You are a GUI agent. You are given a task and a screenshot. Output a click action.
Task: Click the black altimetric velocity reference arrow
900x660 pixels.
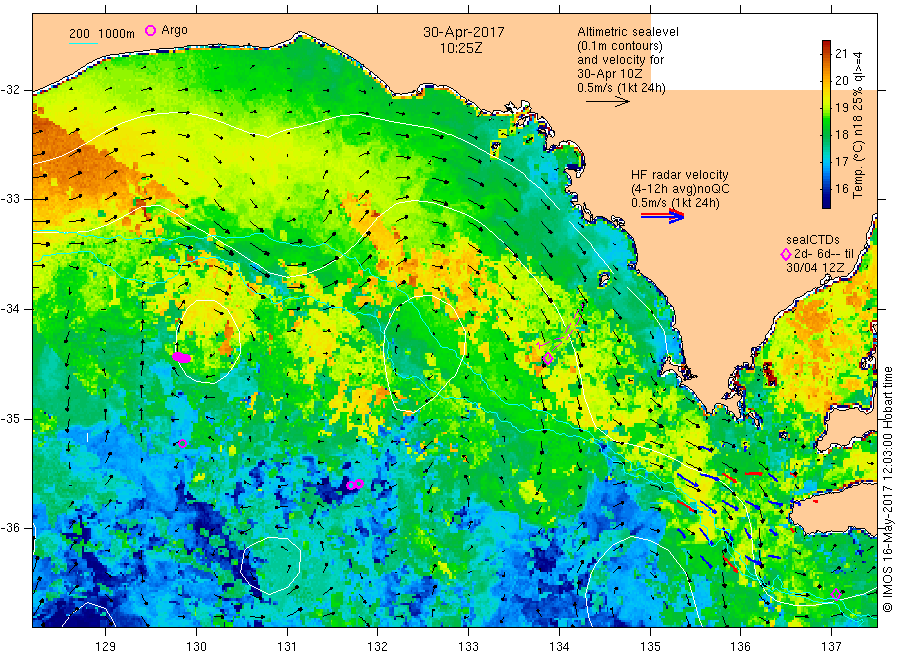coord(607,102)
